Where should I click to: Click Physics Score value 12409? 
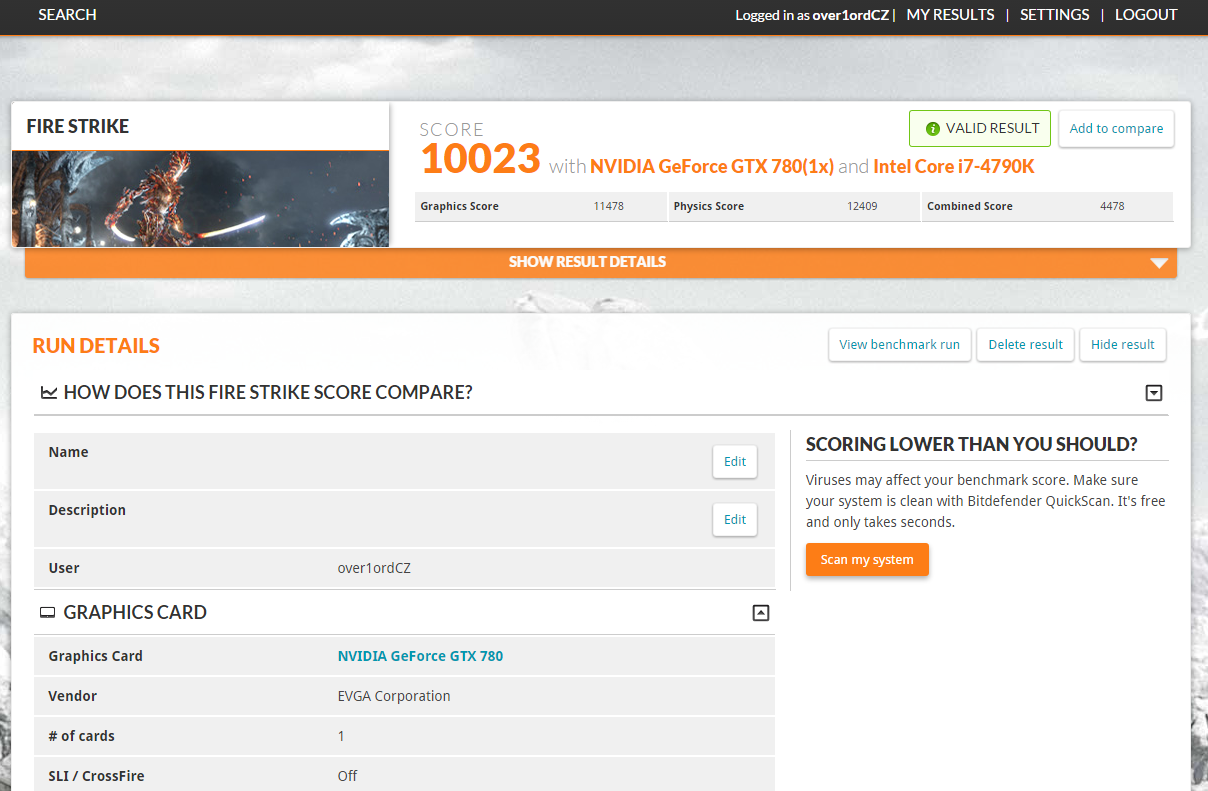[862, 206]
